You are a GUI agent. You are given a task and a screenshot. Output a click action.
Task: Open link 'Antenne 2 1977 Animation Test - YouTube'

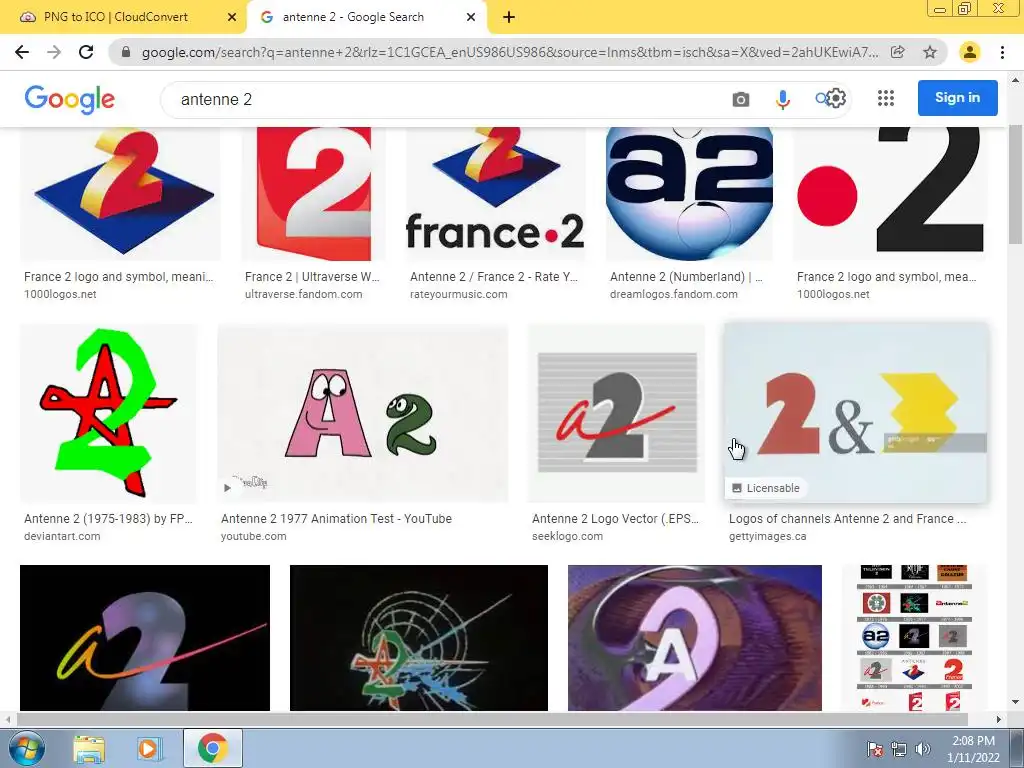(336, 519)
